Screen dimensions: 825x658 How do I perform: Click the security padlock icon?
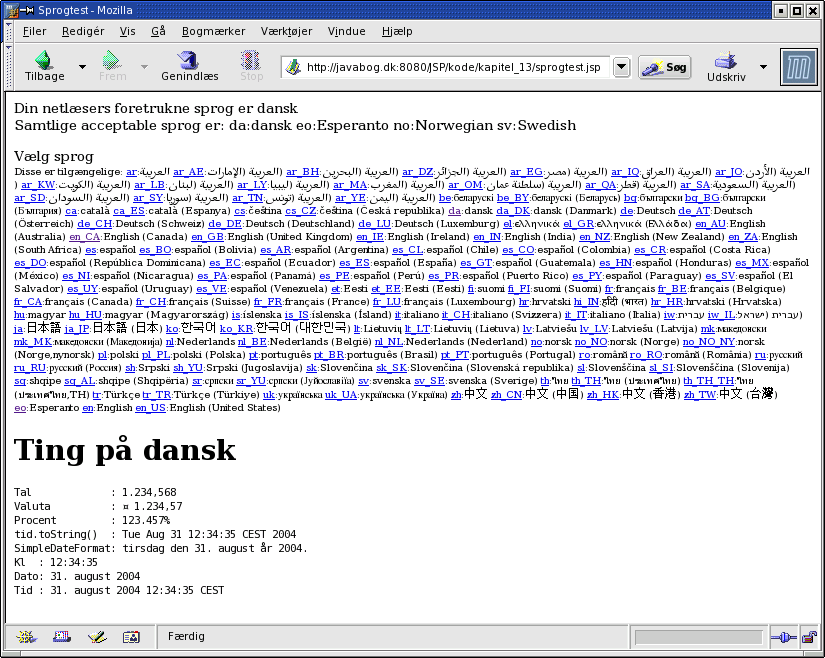[808, 636]
